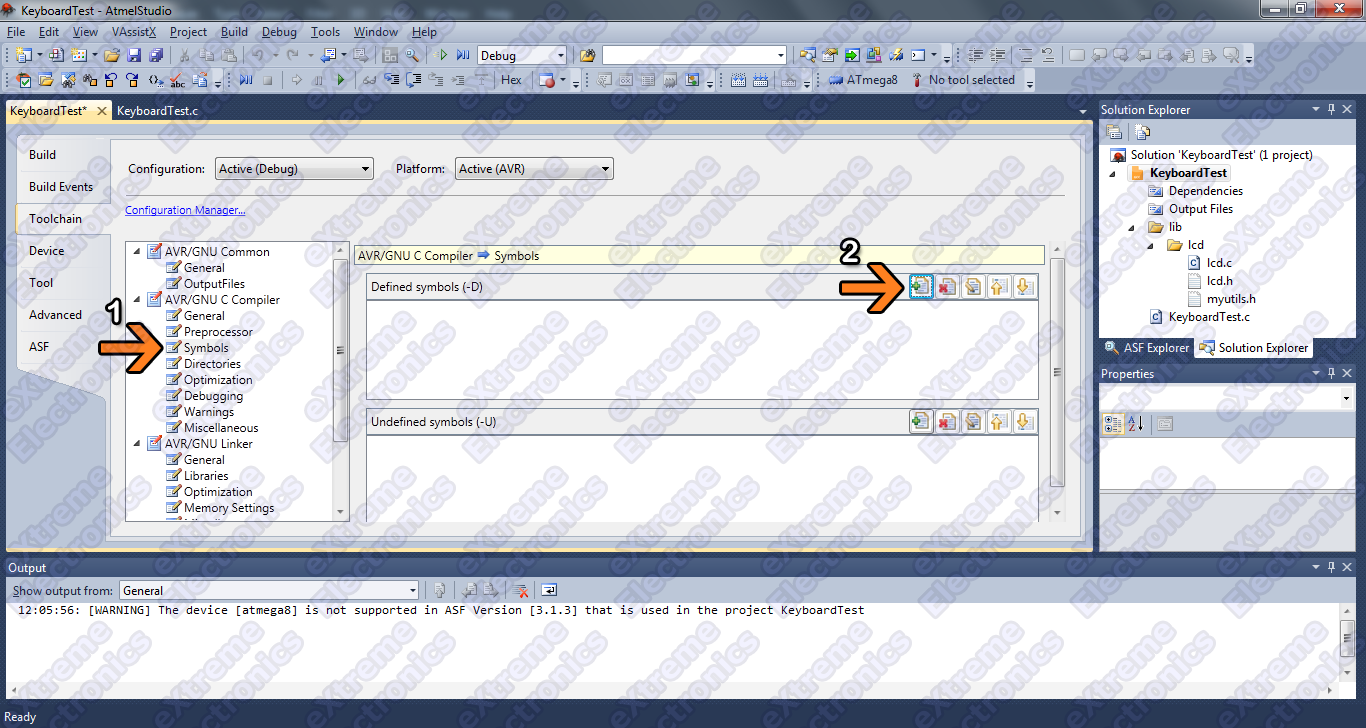Open the VAssistX menu
Screen dimensions: 1366x728
(134, 32)
